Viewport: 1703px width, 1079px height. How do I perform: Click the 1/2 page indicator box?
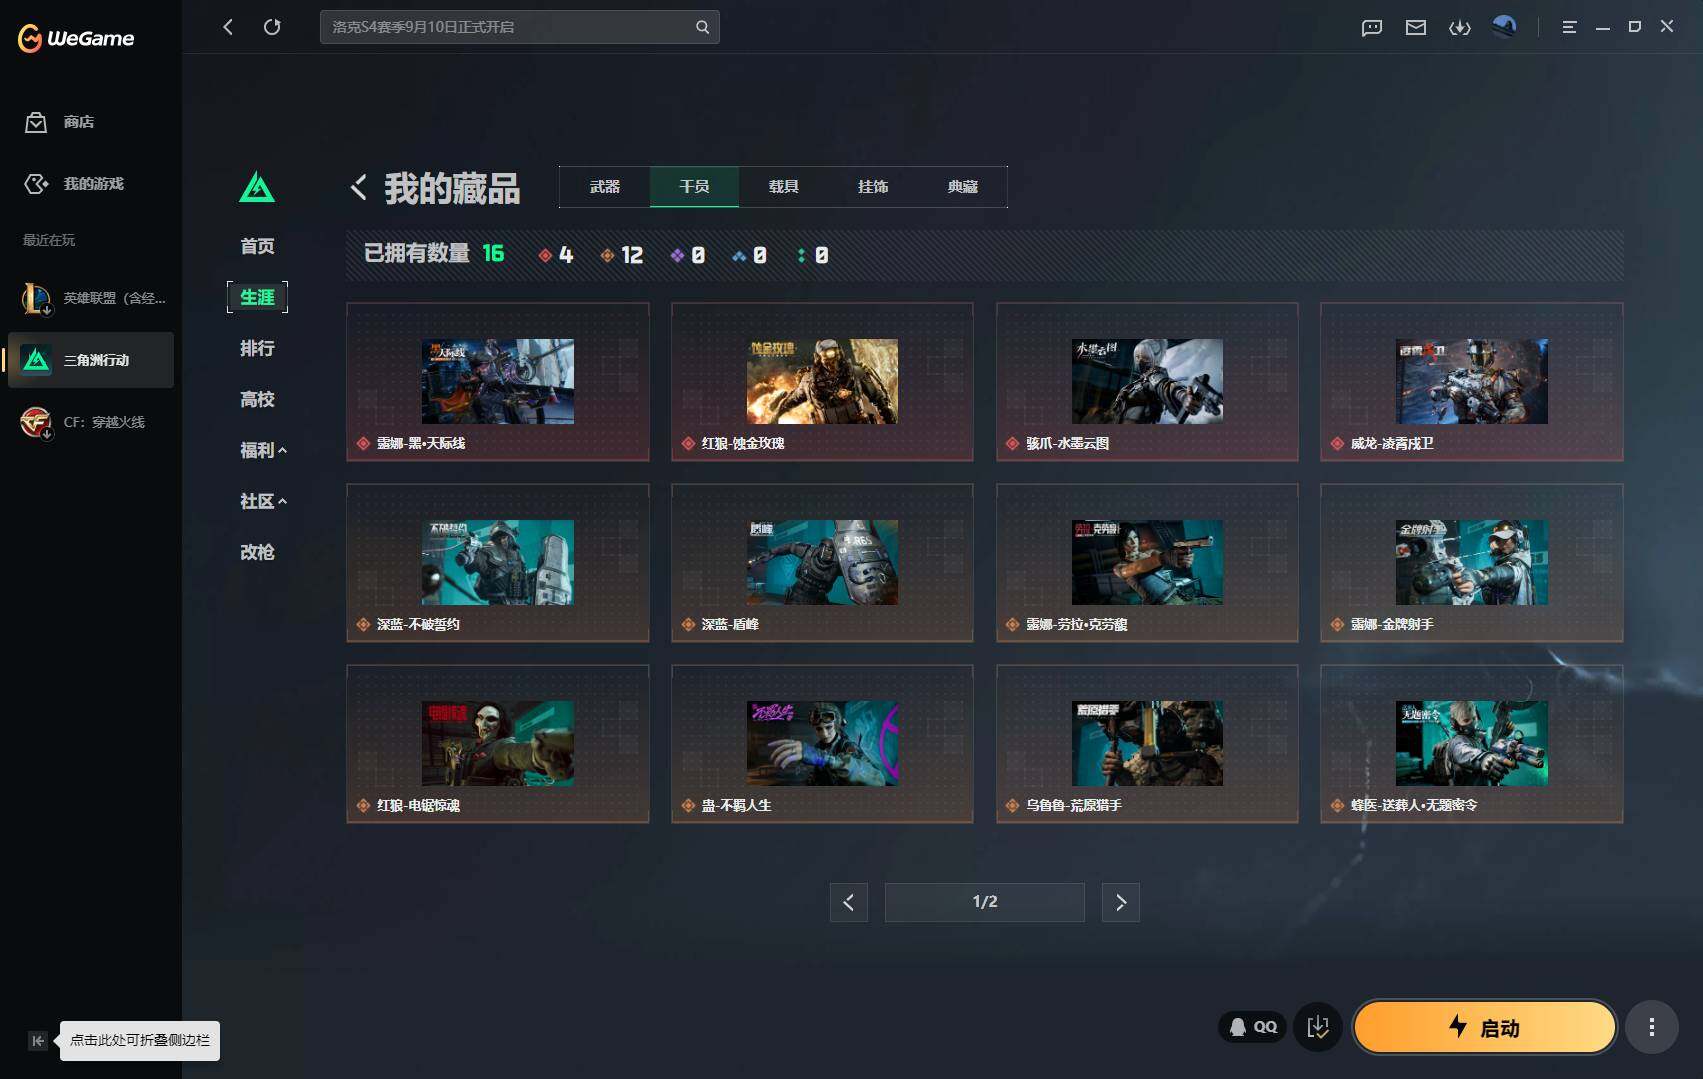click(984, 902)
